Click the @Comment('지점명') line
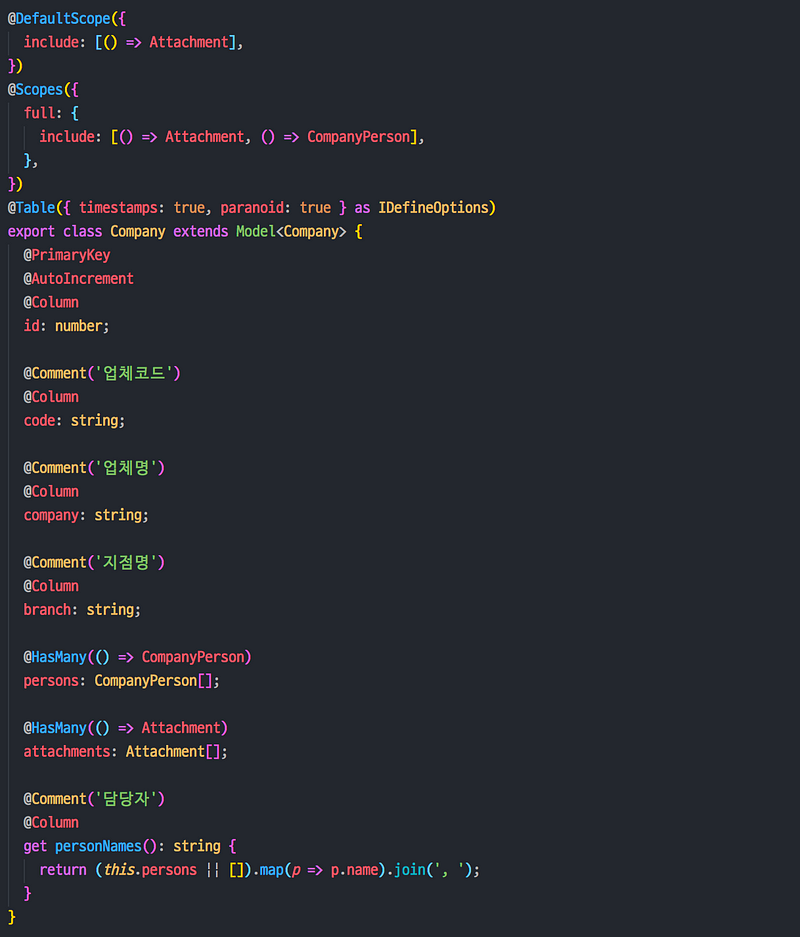The height and width of the screenshot is (937, 800). click(x=94, y=562)
